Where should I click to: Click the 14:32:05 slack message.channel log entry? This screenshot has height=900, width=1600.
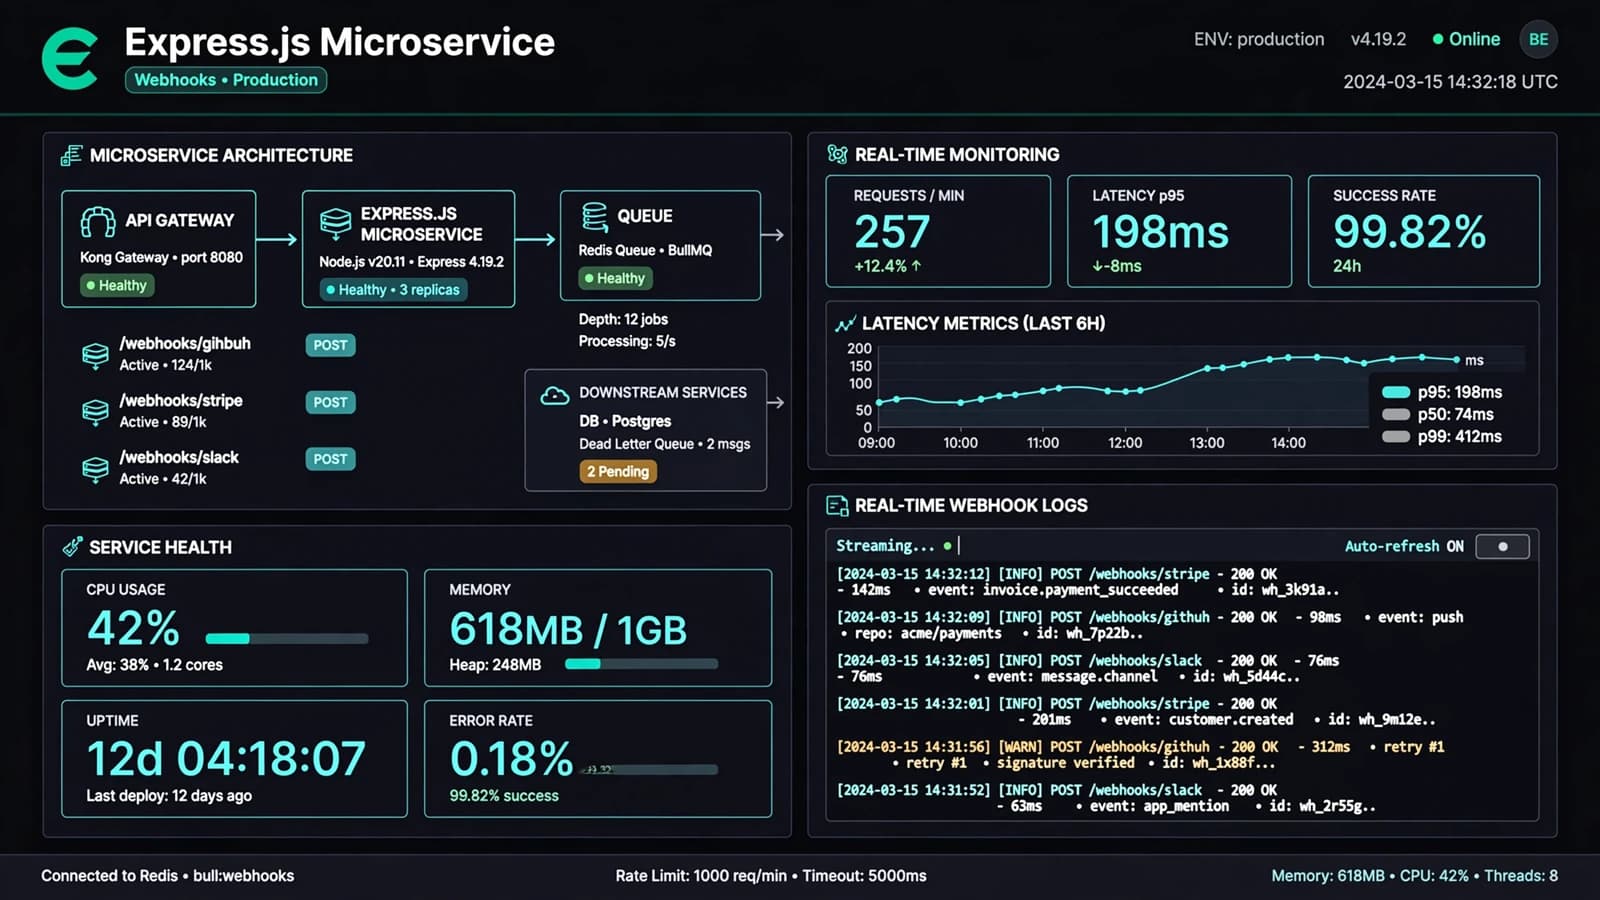coord(1088,668)
